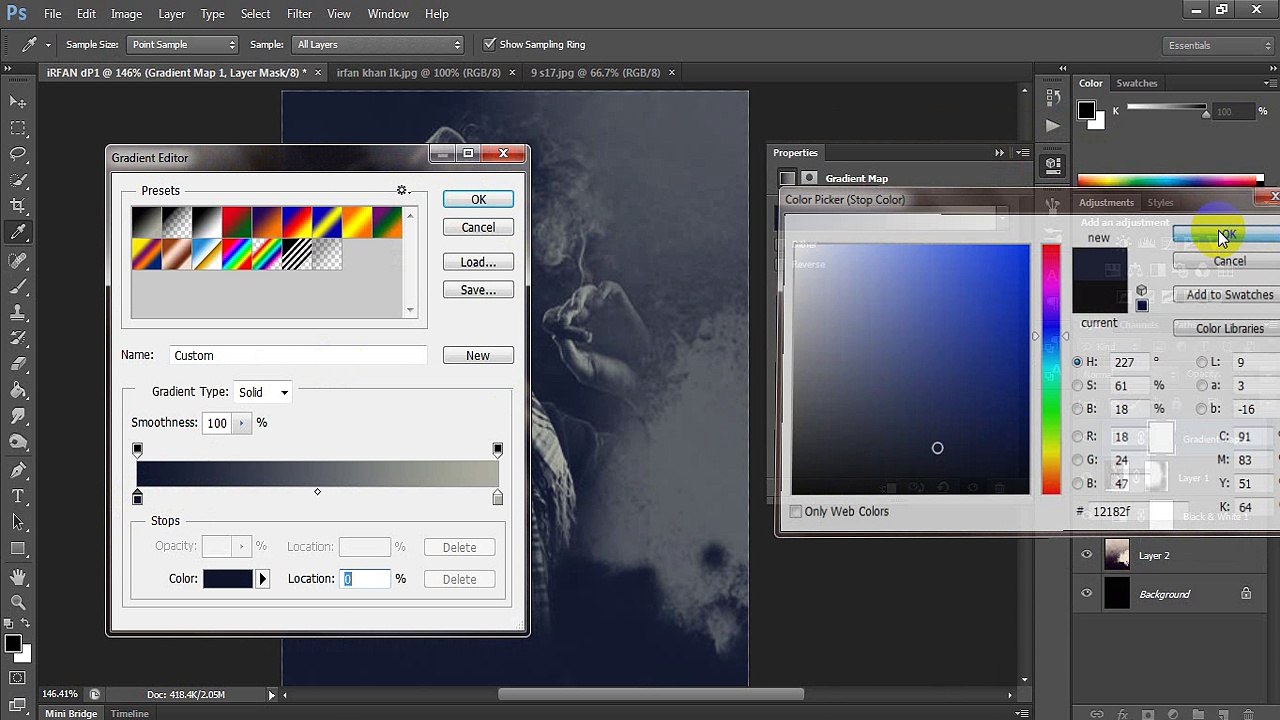1280x720 pixels.
Task: Select the Path Selection tool
Action: (x=18, y=522)
